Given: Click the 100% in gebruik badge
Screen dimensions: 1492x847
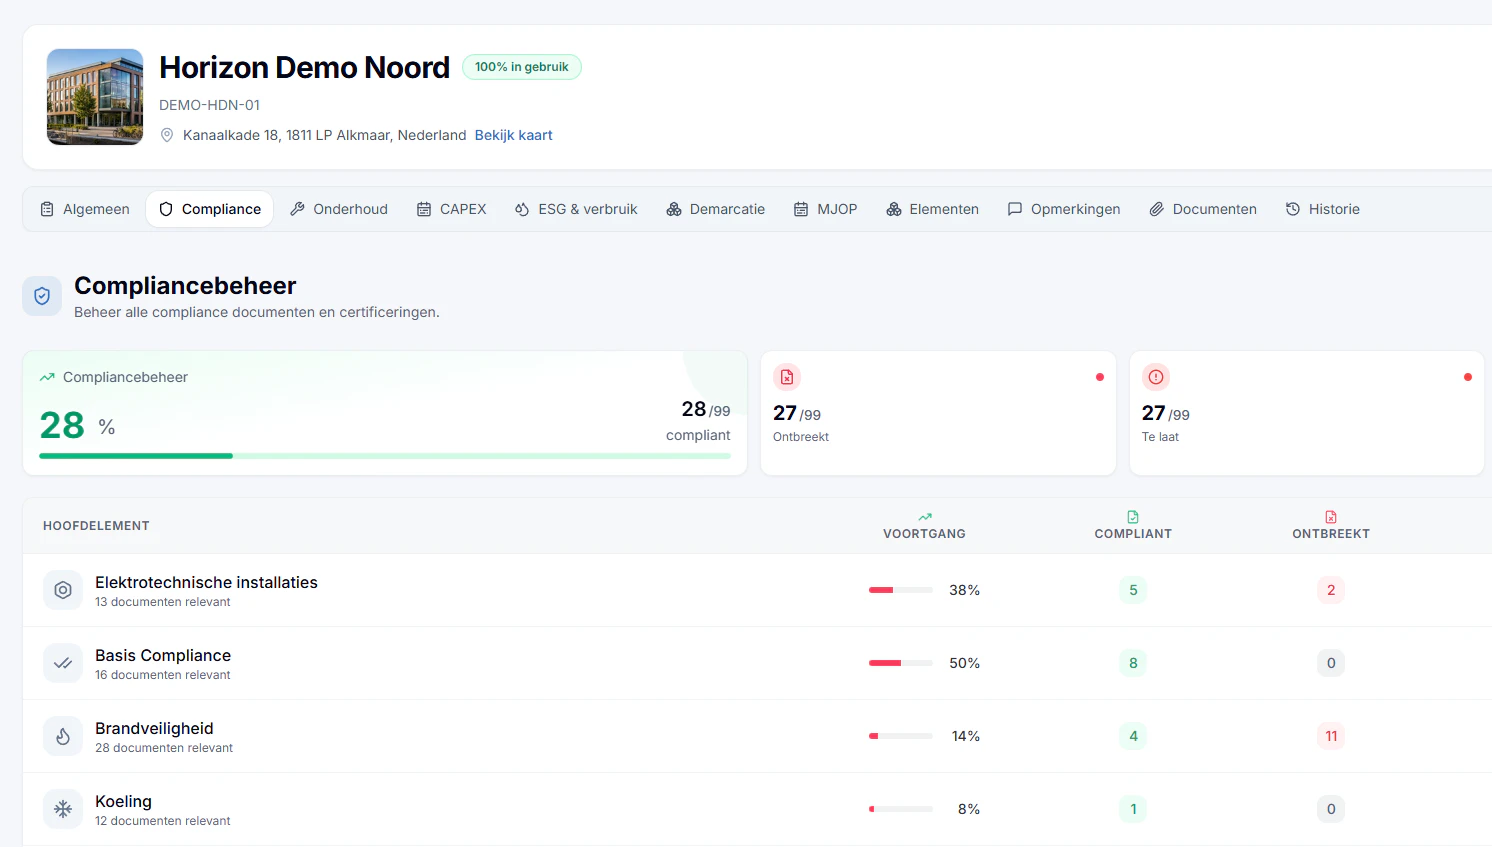Looking at the screenshot, I should 522,67.
